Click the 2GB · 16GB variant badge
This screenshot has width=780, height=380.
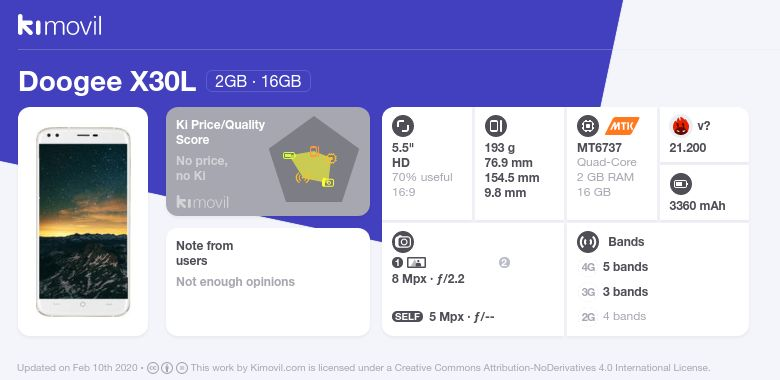point(258,81)
